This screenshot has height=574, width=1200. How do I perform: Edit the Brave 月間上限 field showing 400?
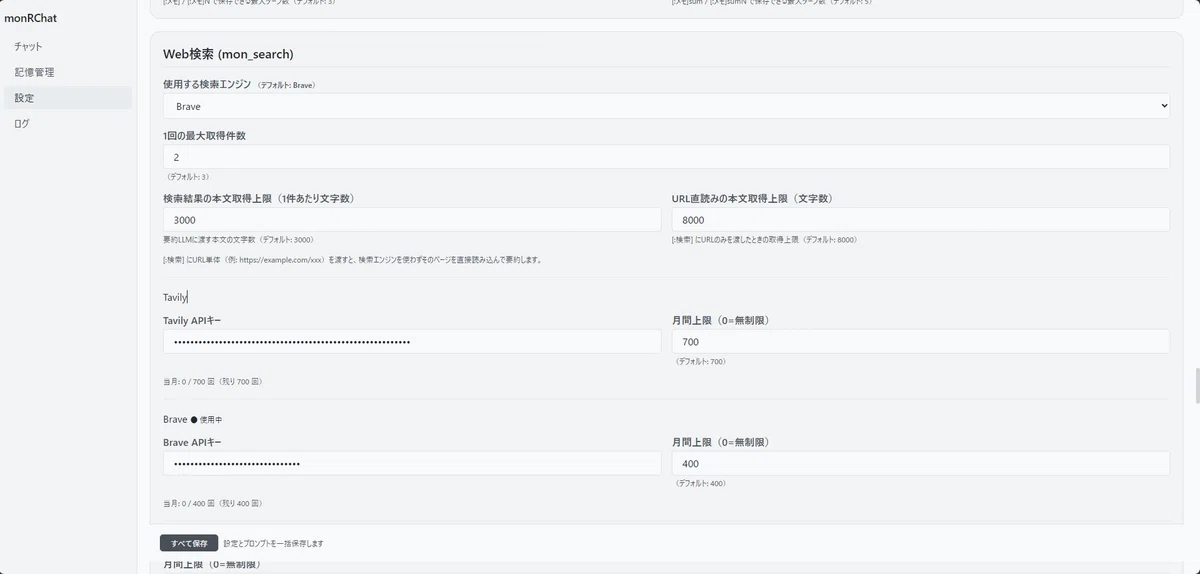pyautogui.click(x=920, y=464)
